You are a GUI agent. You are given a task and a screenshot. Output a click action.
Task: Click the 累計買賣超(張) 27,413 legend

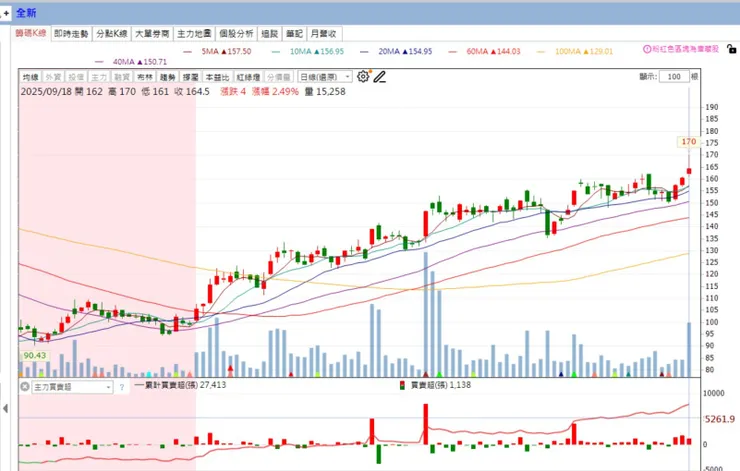click(x=180, y=385)
